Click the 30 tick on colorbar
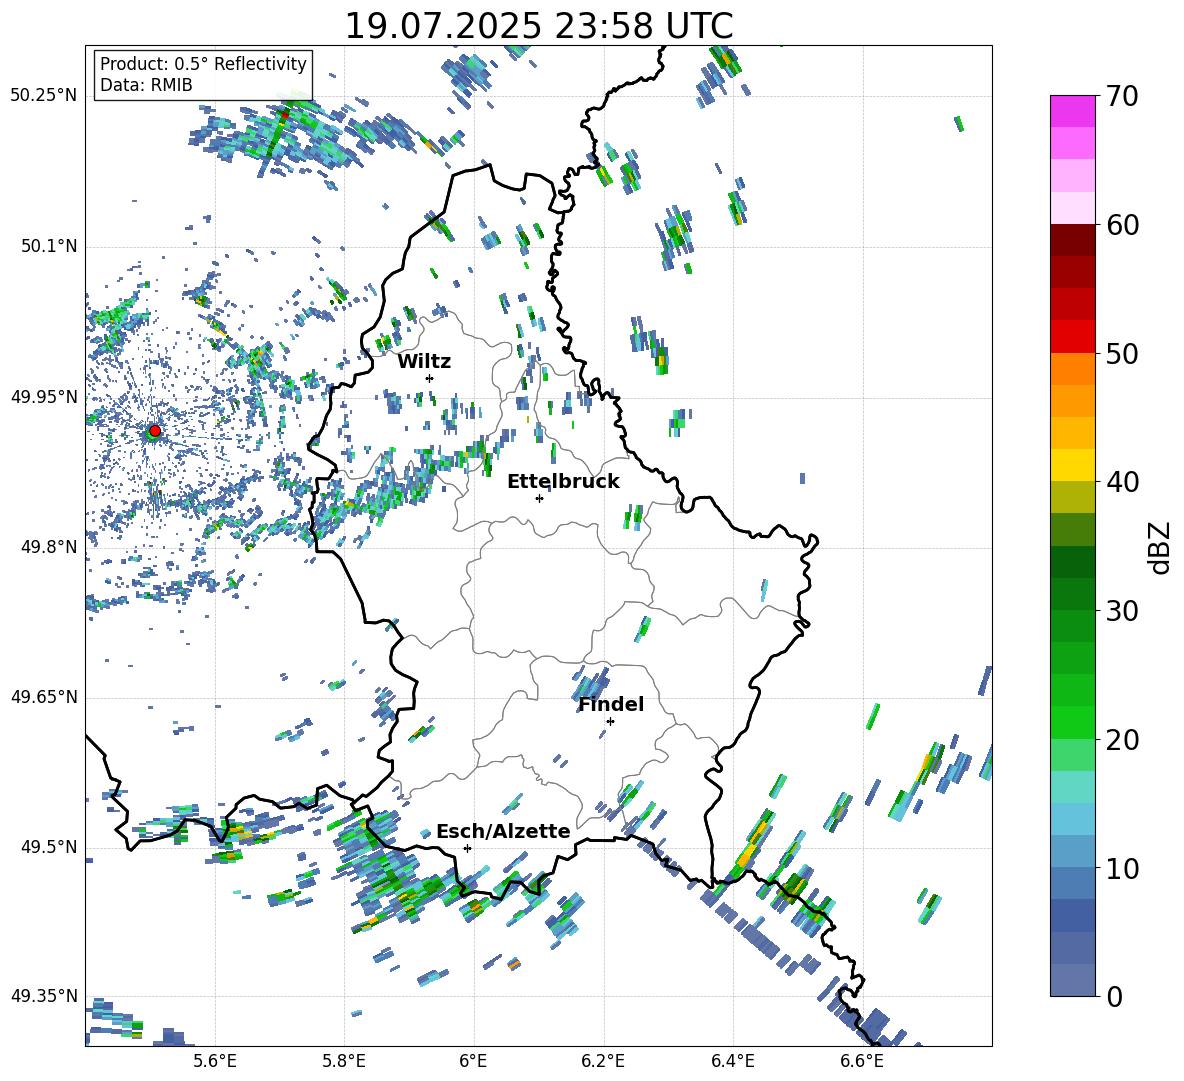1184x1081 pixels. 1122,611
